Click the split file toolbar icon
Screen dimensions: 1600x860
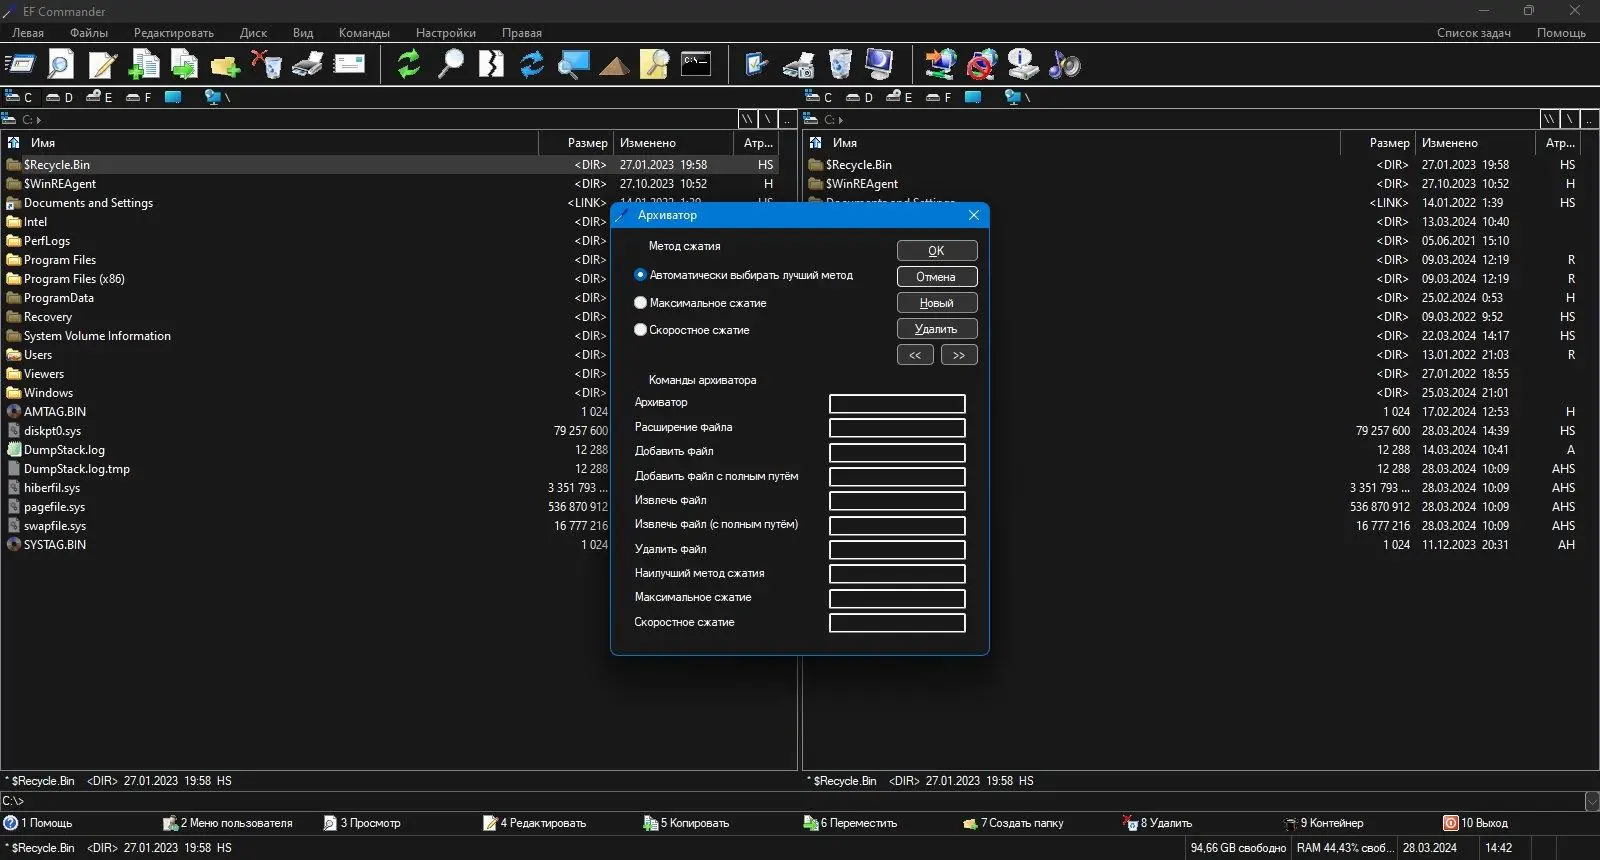[491, 64]
